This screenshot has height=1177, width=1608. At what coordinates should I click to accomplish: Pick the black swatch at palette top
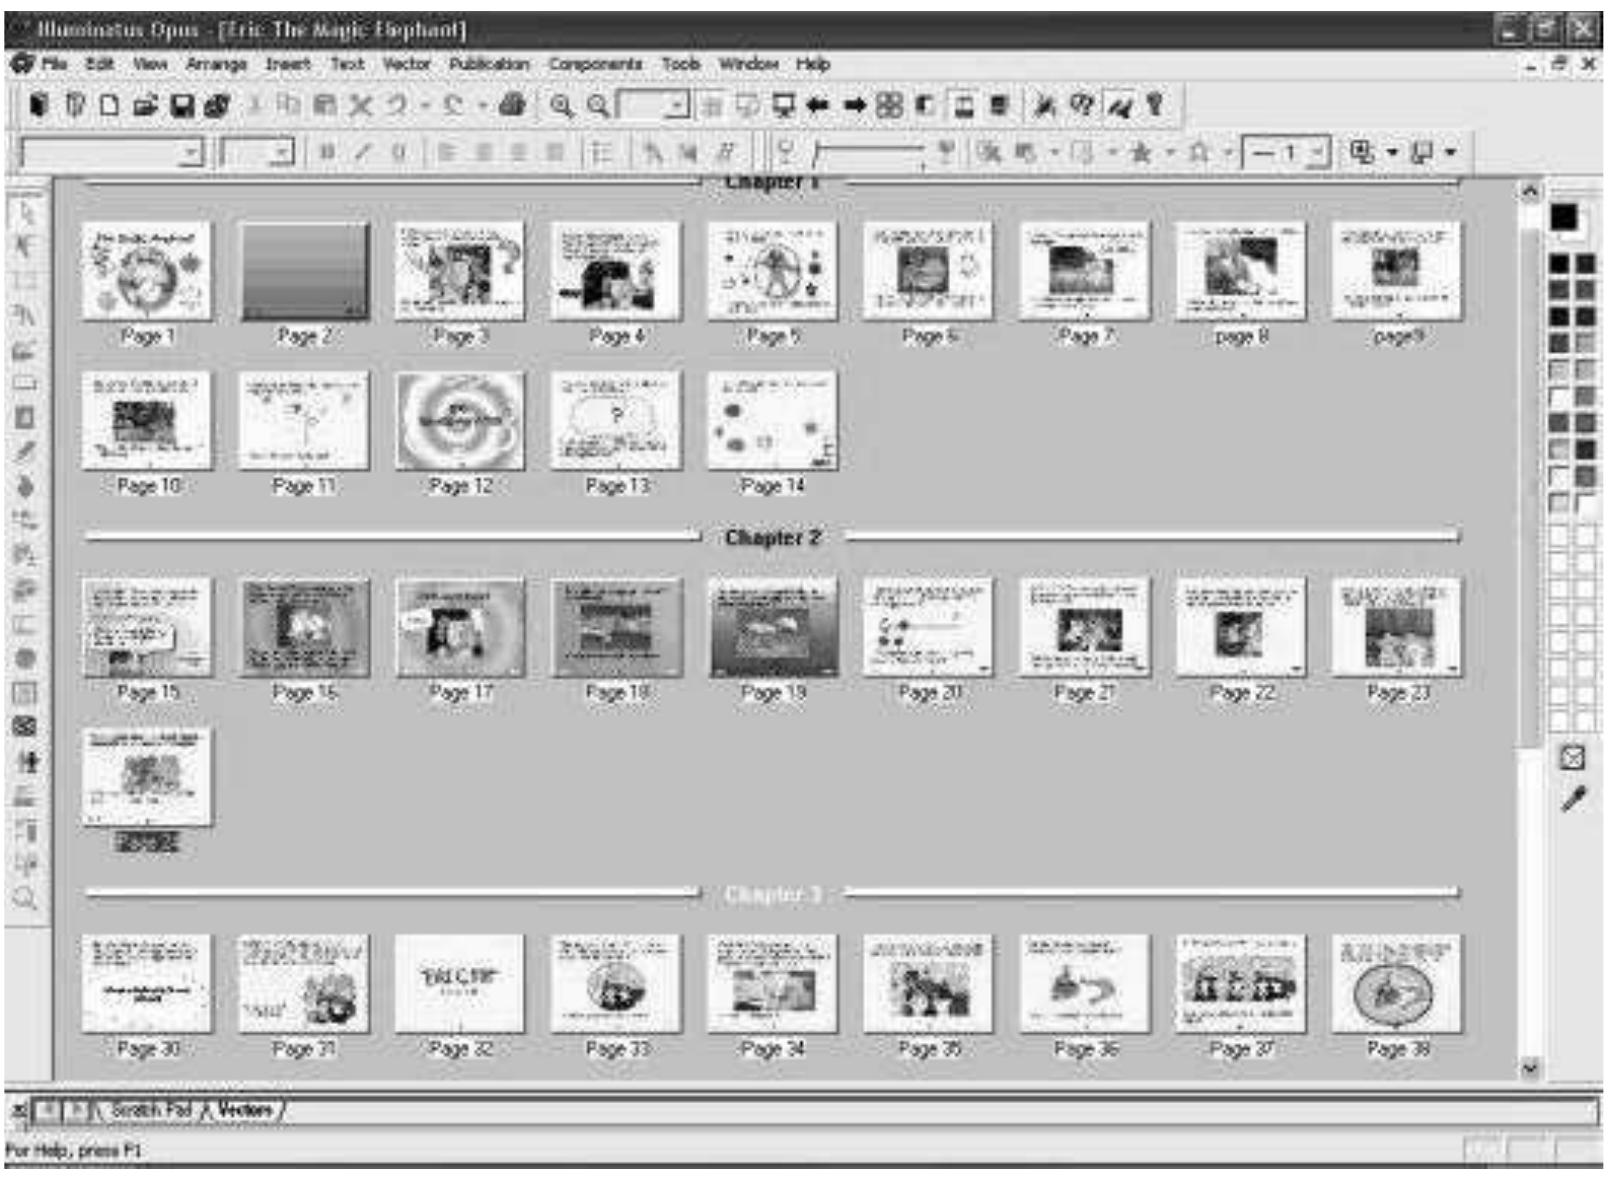click(1564, 217)
